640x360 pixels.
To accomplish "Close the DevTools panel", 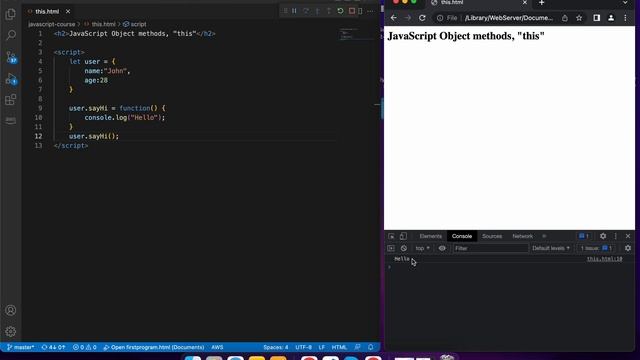I will point(628,236).
